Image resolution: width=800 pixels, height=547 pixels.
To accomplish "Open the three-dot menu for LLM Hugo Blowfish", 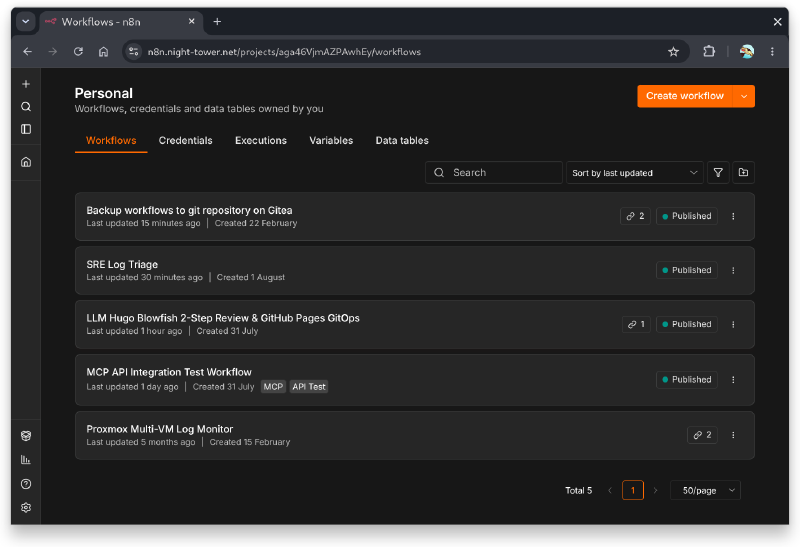I will pyautogui.click(x=733, y=325).
